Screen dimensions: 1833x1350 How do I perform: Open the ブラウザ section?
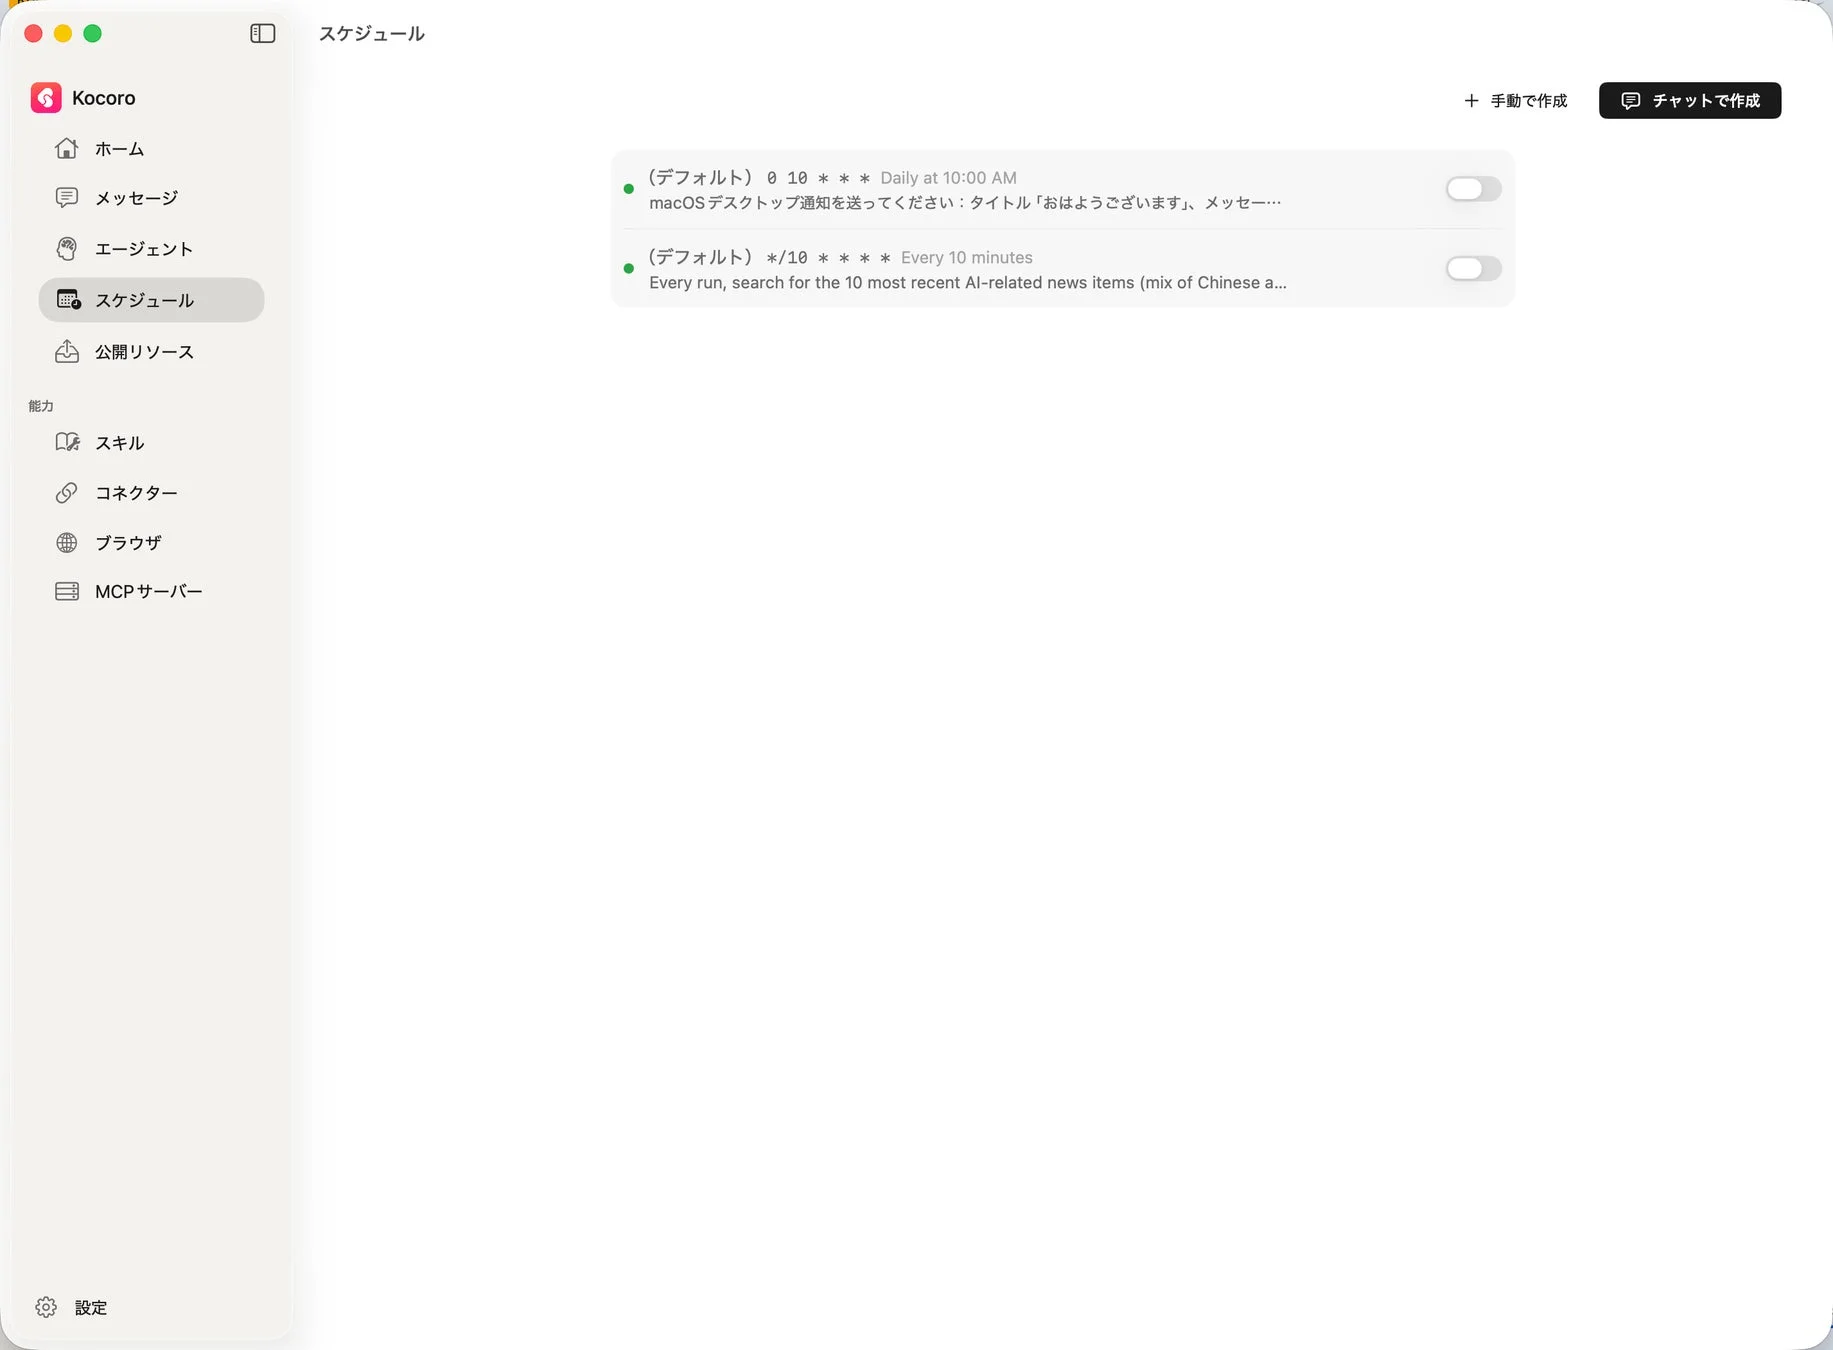(x=151, y=542)
